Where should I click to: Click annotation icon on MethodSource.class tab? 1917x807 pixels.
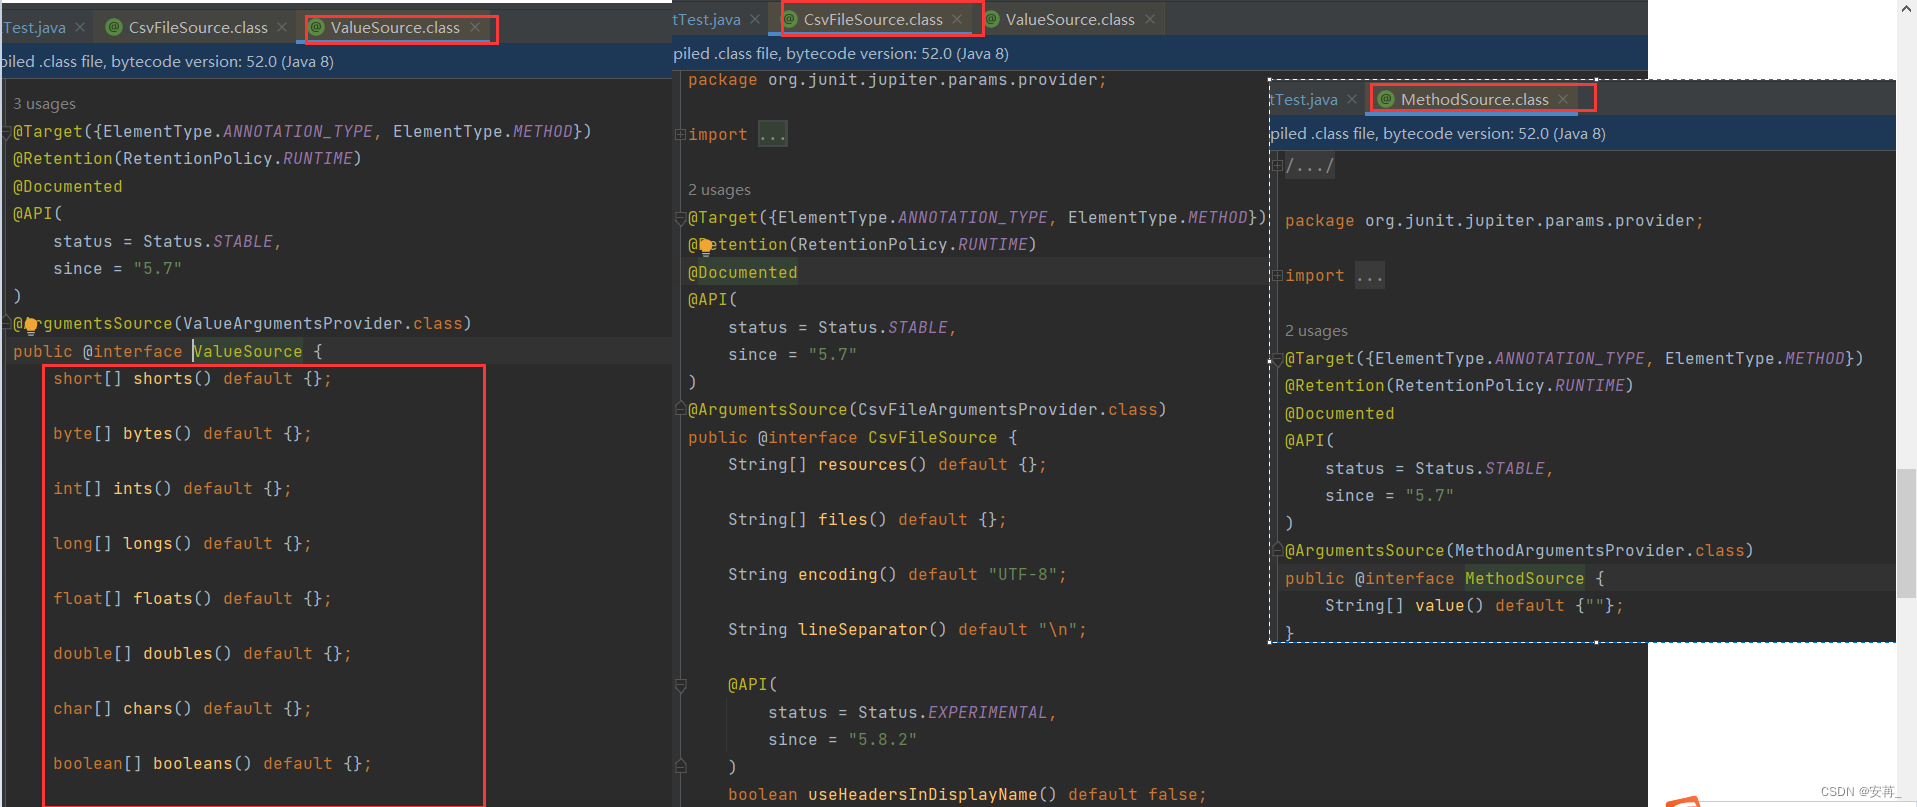pos(1386,100)
